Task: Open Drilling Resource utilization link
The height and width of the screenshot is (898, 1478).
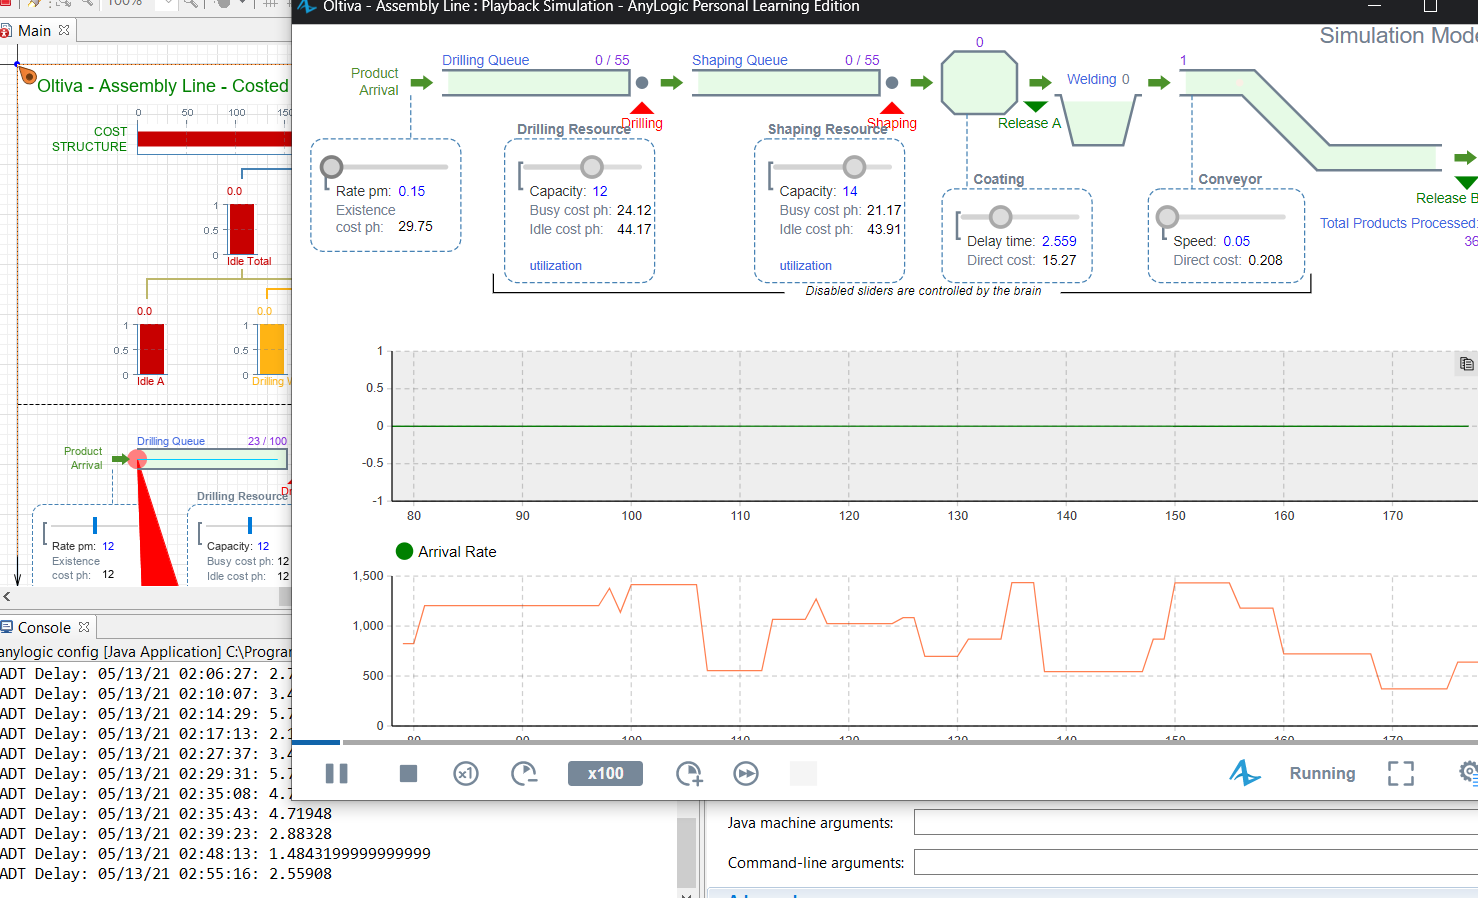Action: coord(555,266)
